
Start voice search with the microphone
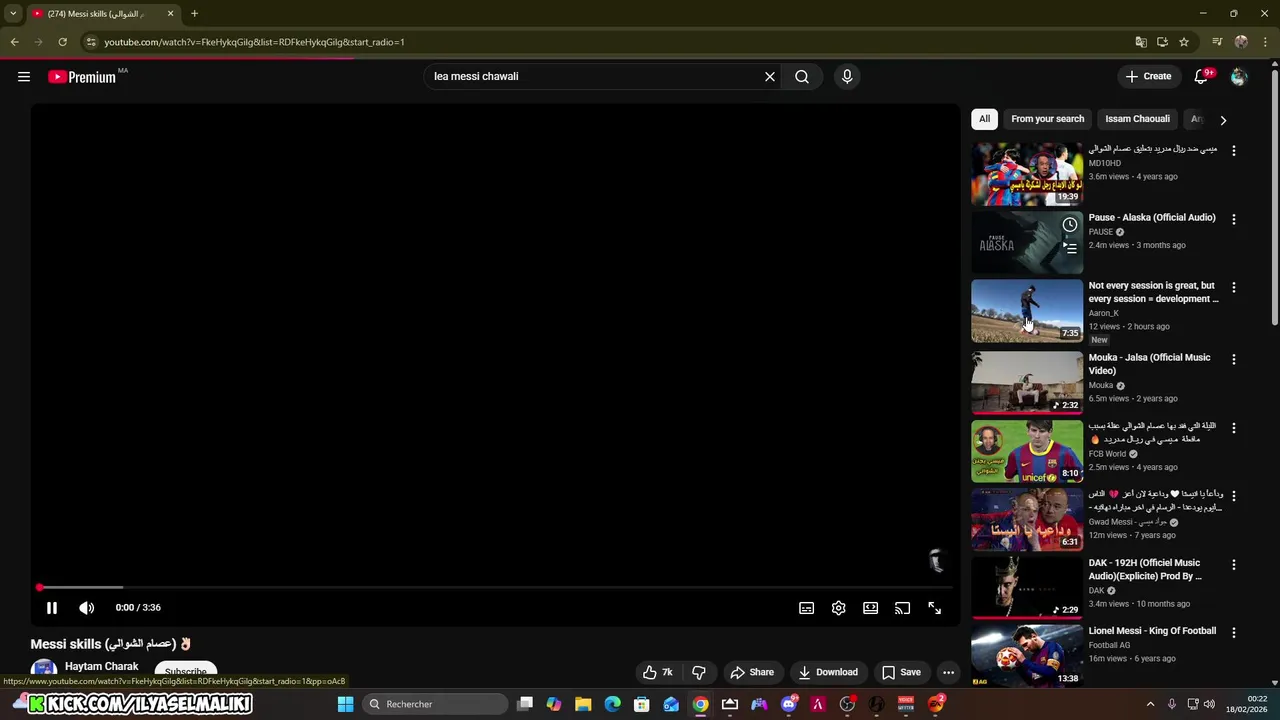(847, 76)
